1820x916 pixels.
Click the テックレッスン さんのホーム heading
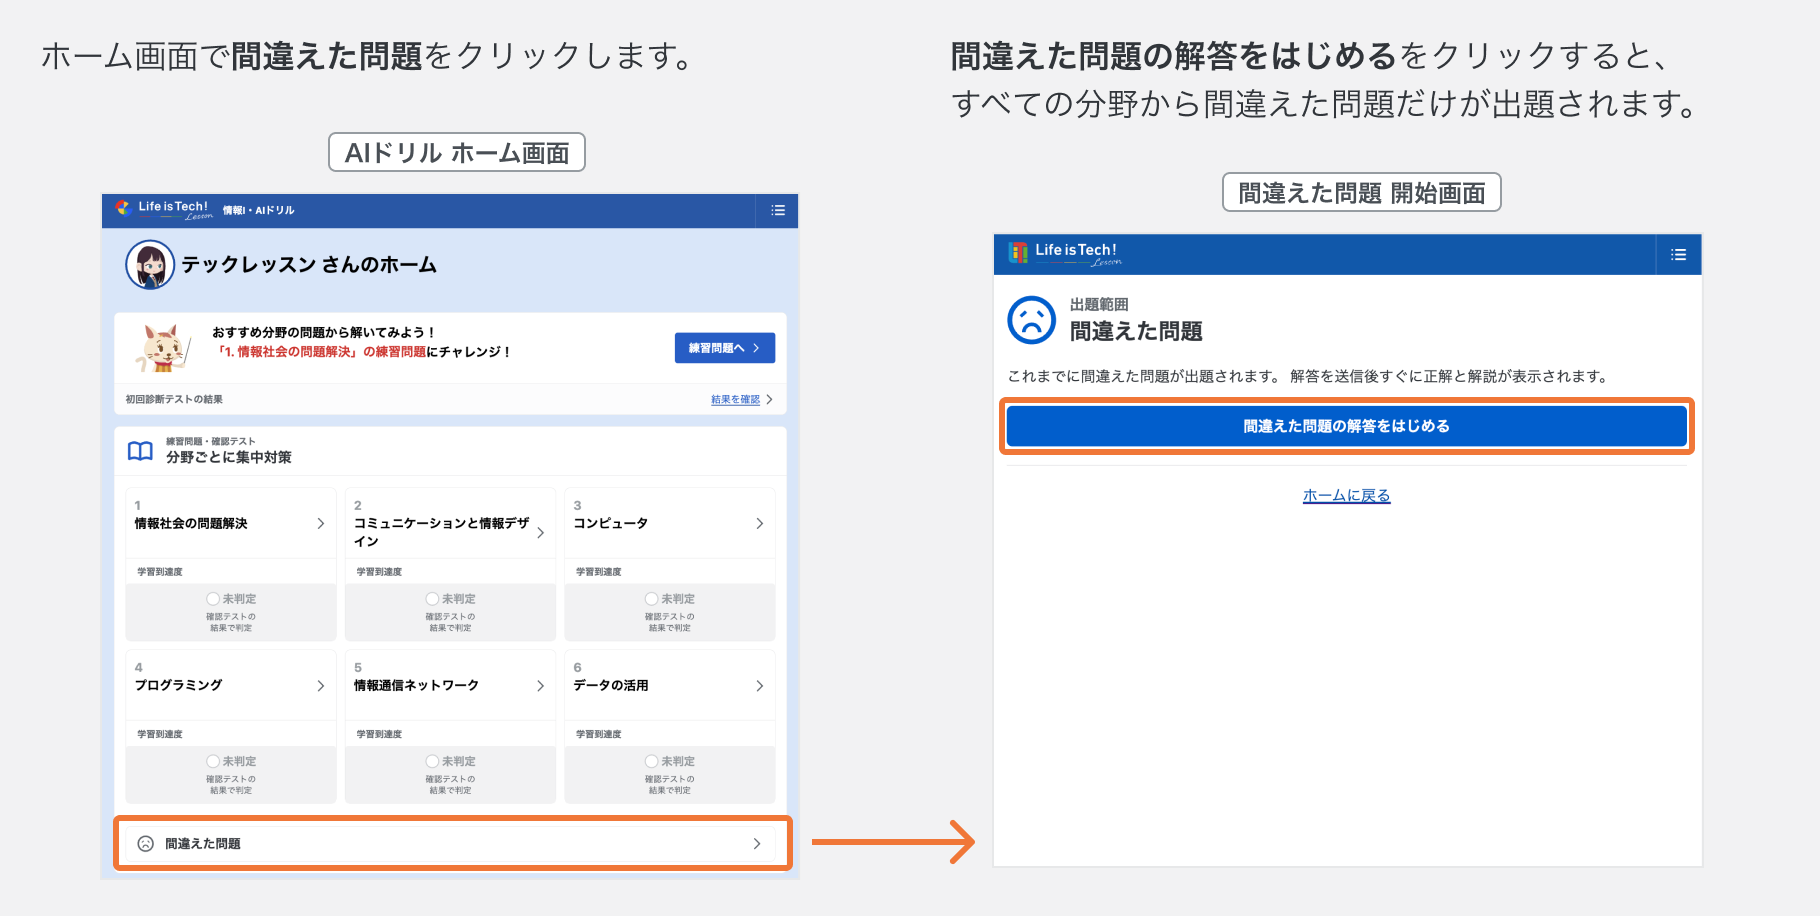(x=309, y=265)
